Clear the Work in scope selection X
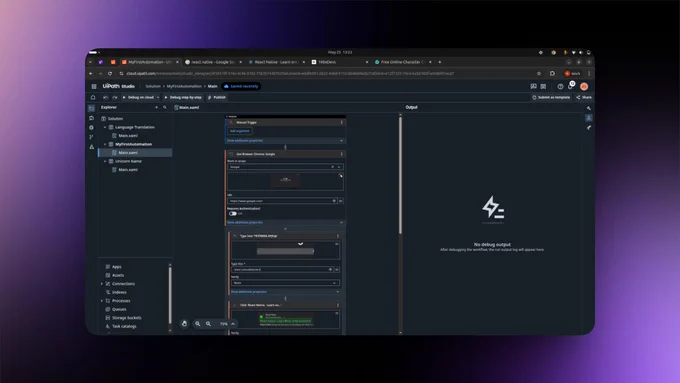The width and height of the screenshot is (680, 383). coord(333,167)
